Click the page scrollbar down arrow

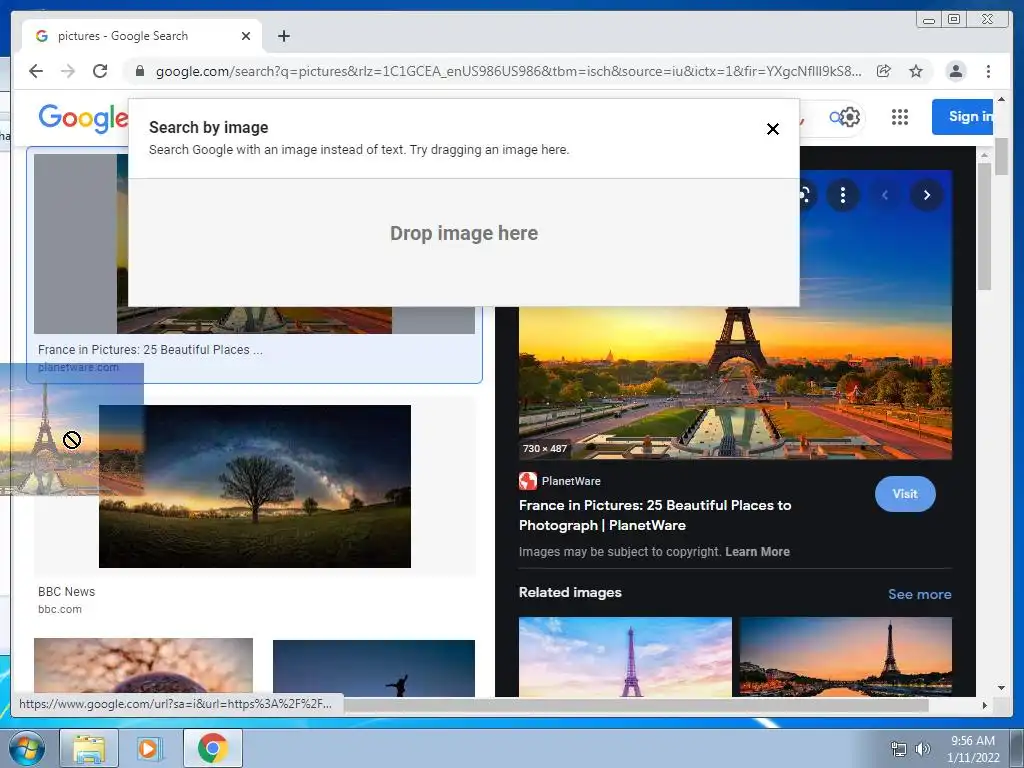point(1001,687)
